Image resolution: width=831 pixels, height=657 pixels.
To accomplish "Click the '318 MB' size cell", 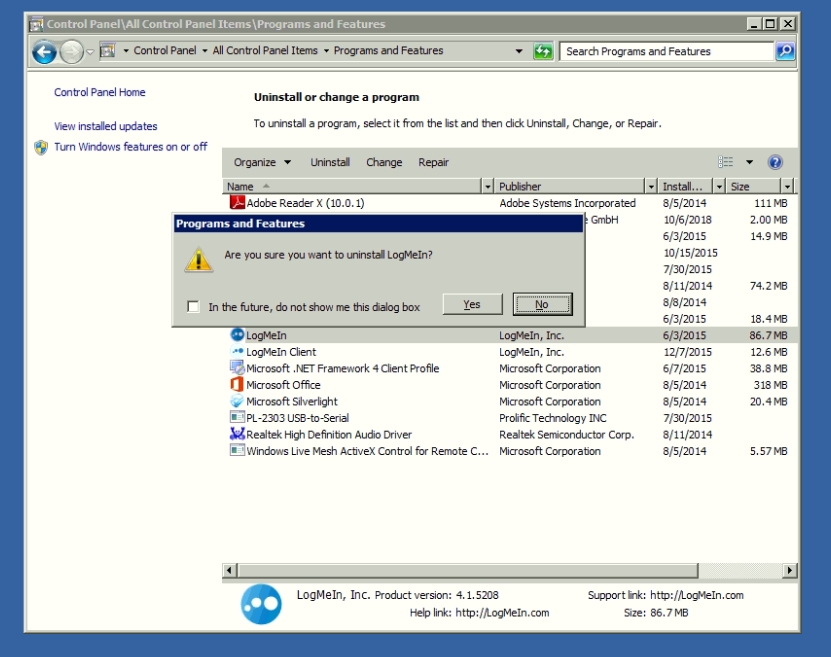I will point(770,385).
